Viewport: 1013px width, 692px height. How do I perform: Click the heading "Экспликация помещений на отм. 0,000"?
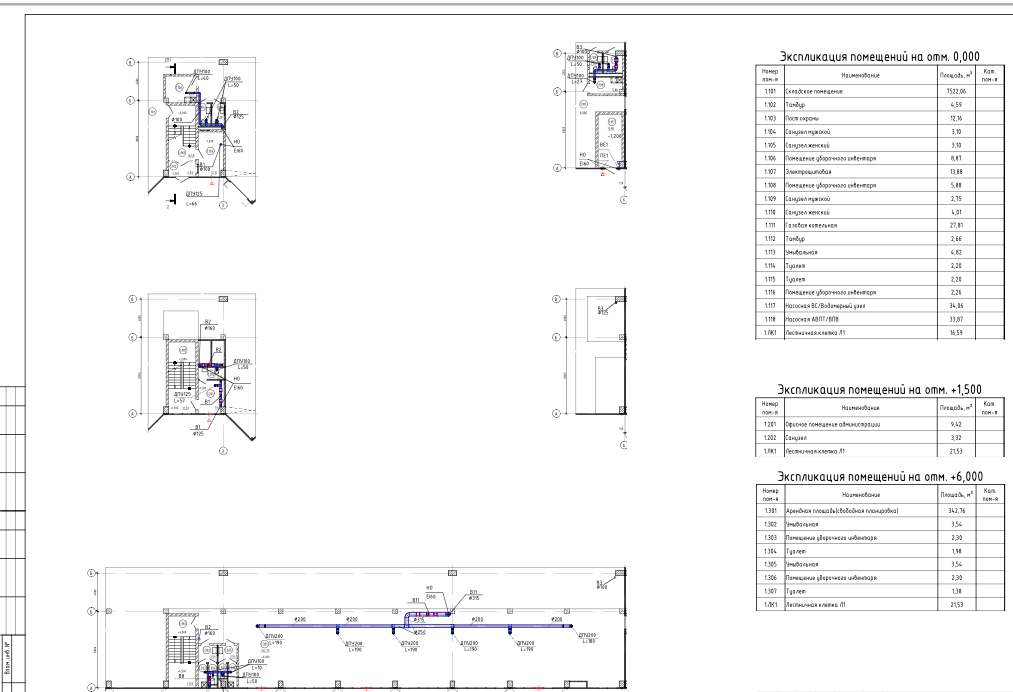click(879, 57)
